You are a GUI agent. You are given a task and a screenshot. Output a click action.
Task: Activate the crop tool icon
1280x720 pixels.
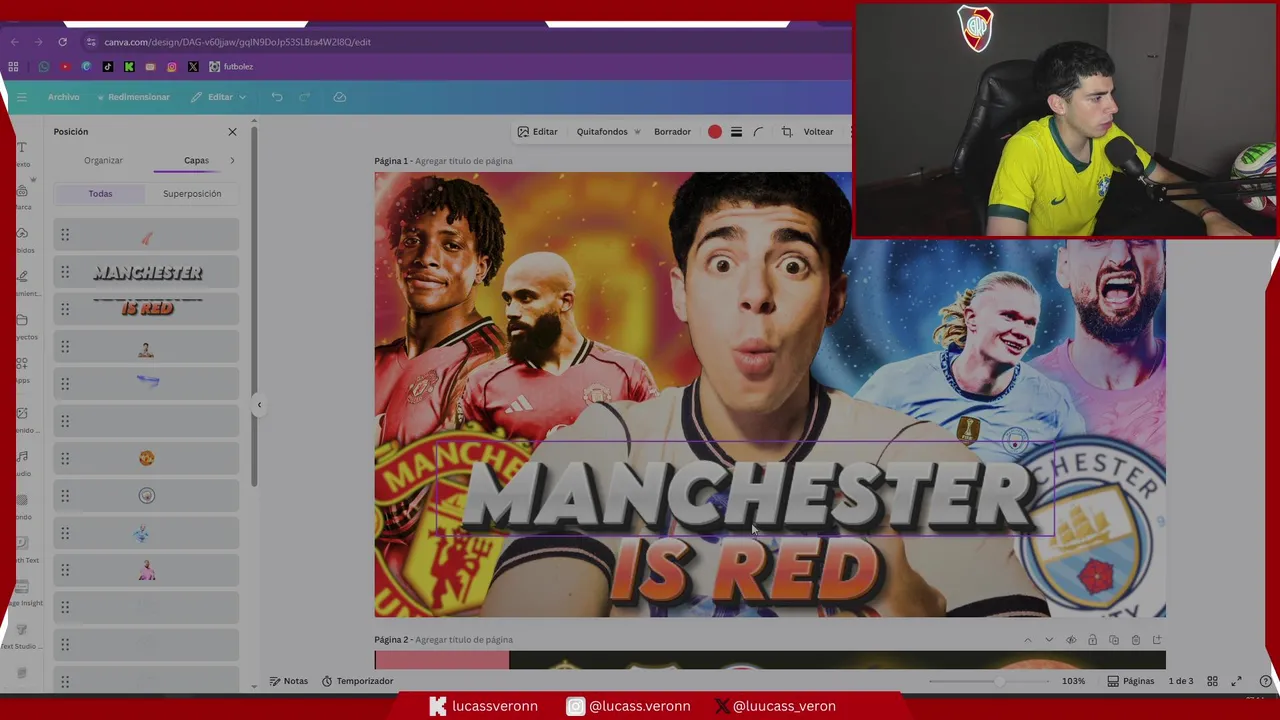[787, 132]
